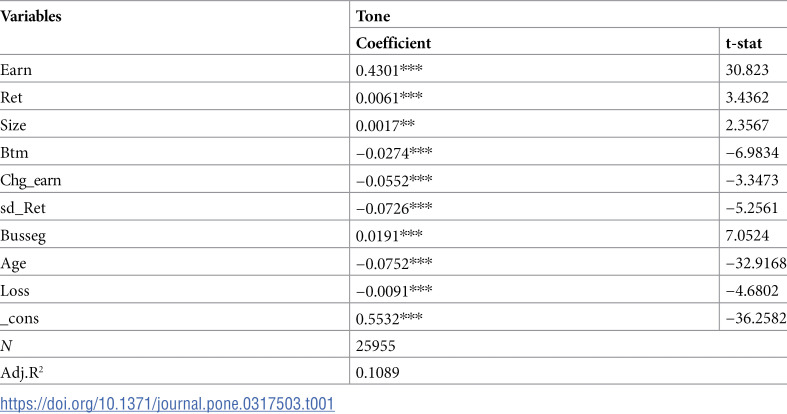Click the Coefficient subheader
The width and height of the screenshot is (787, 414).
(x=394, y=43)
